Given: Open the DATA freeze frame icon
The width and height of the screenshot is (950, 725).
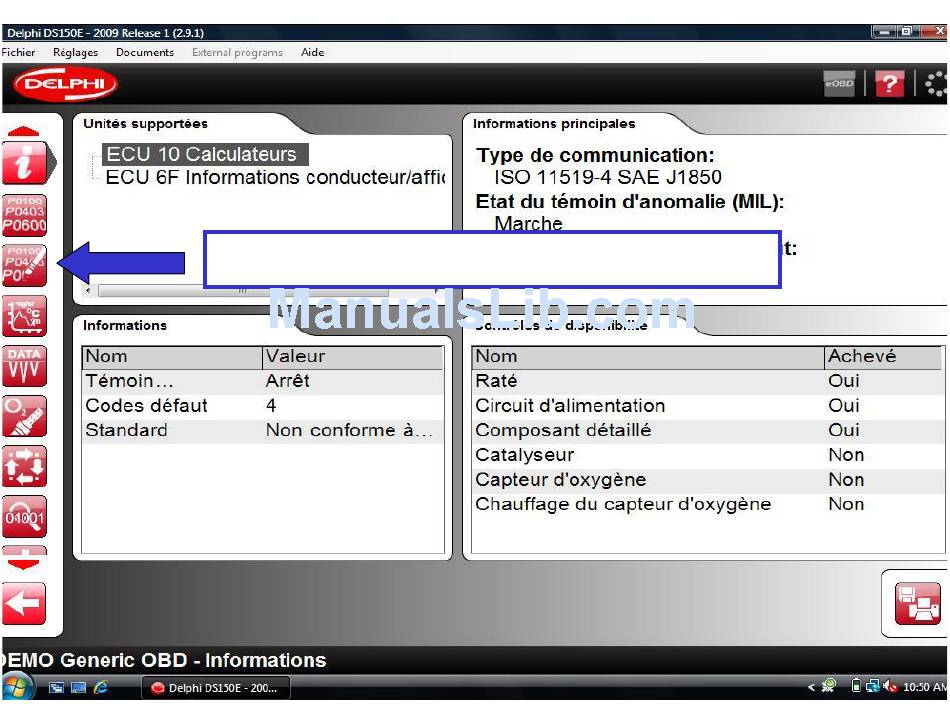Looking at the screenshot, I should [24, 366].
